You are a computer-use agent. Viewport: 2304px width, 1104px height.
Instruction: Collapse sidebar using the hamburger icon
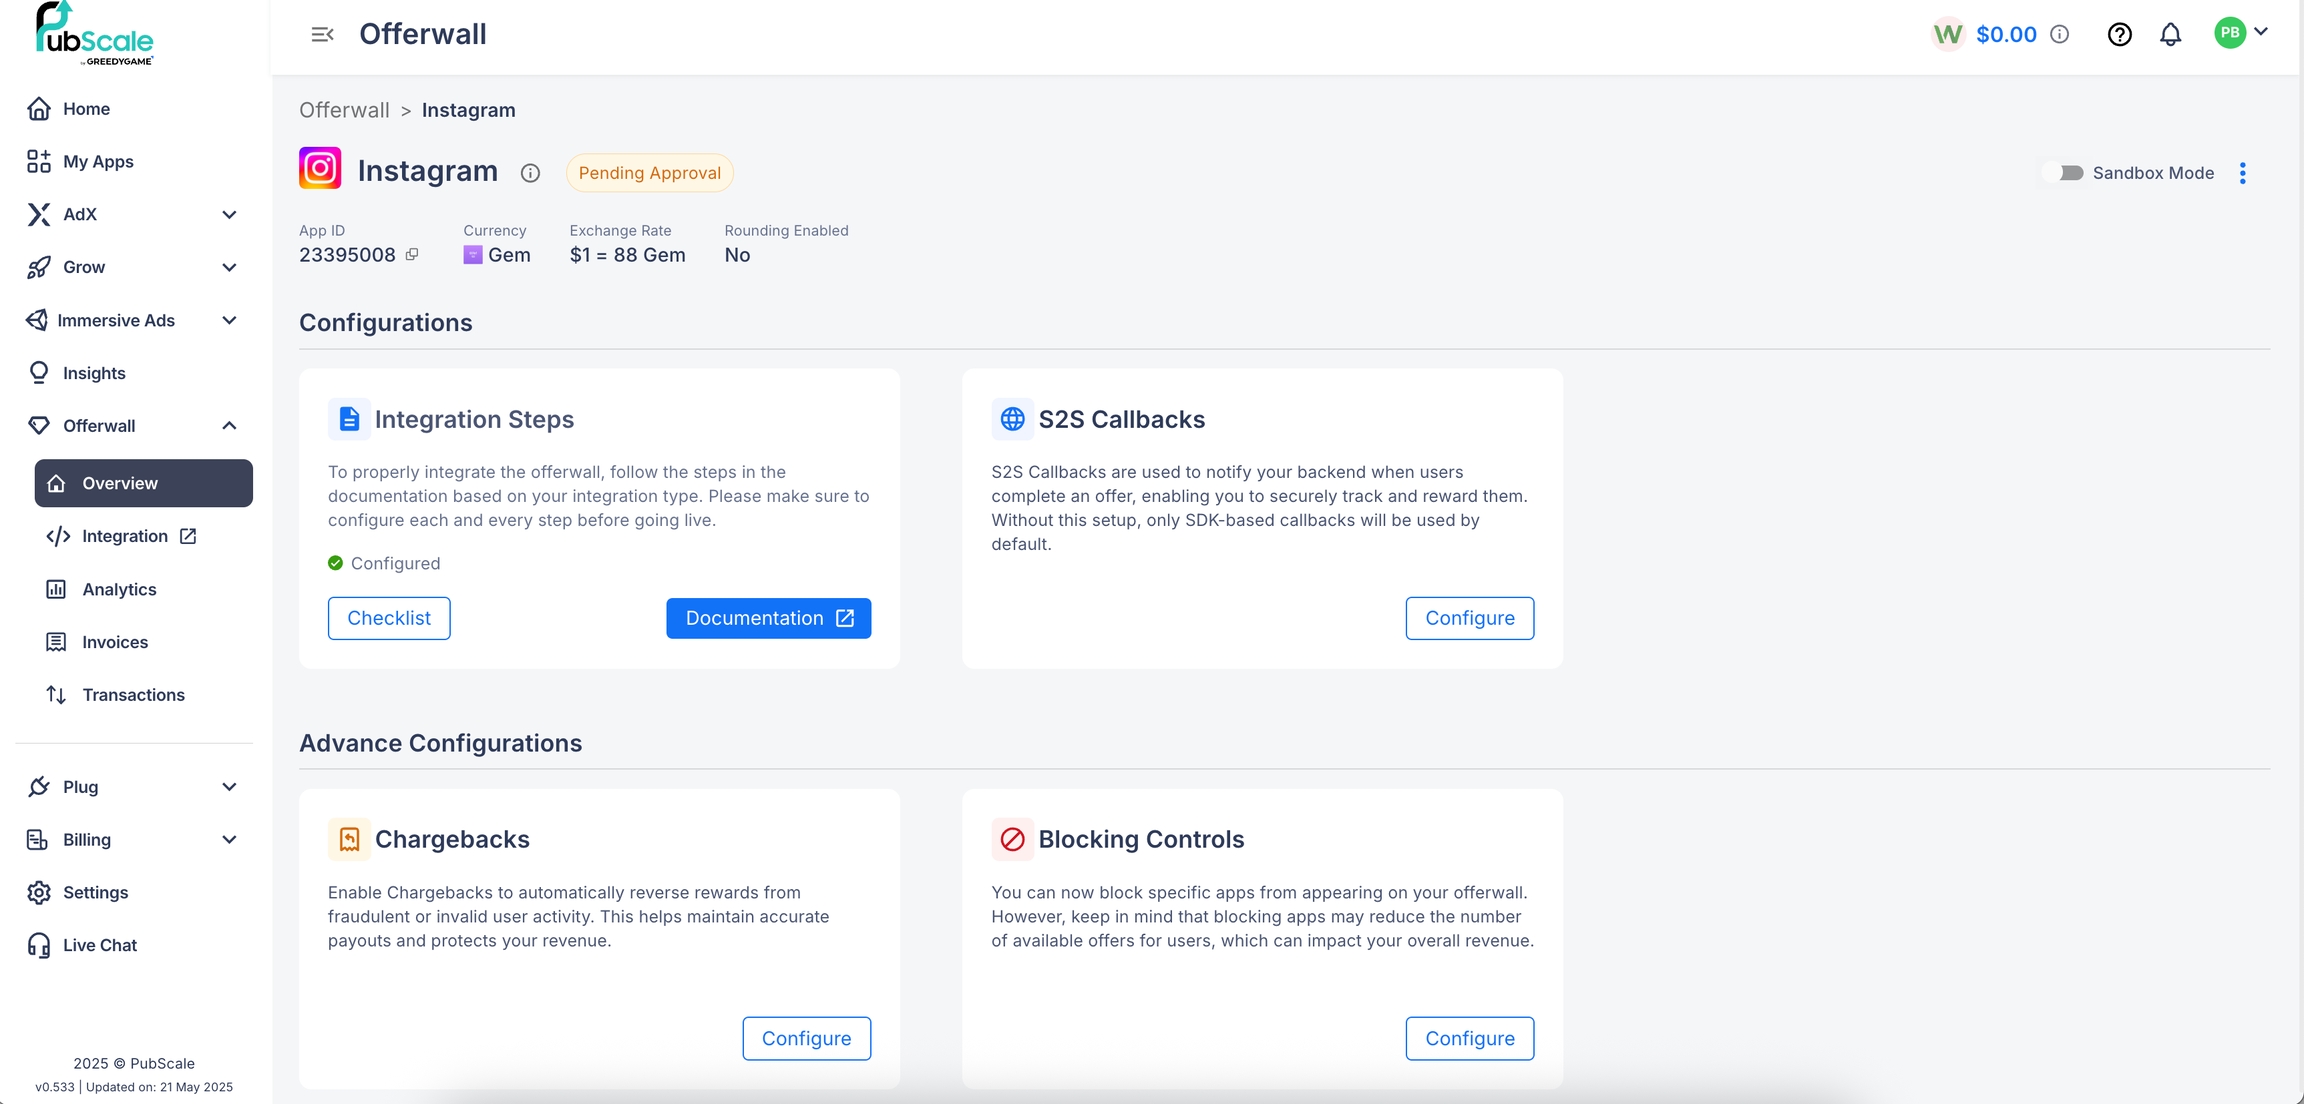[x=322, y=35]
